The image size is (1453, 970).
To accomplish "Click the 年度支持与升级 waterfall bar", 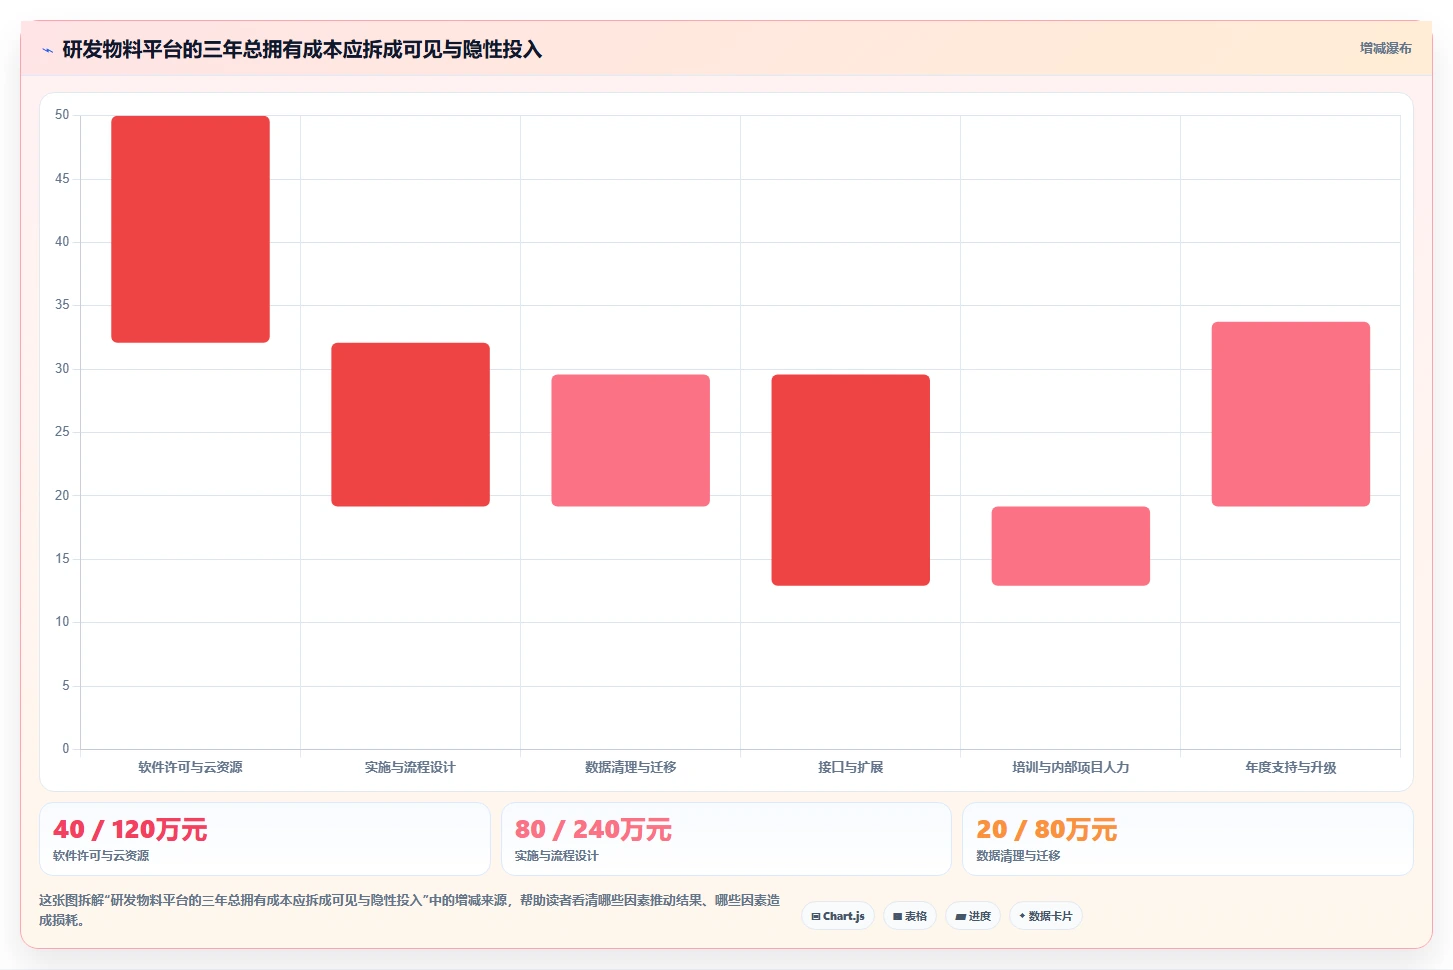I will 1290,414.
